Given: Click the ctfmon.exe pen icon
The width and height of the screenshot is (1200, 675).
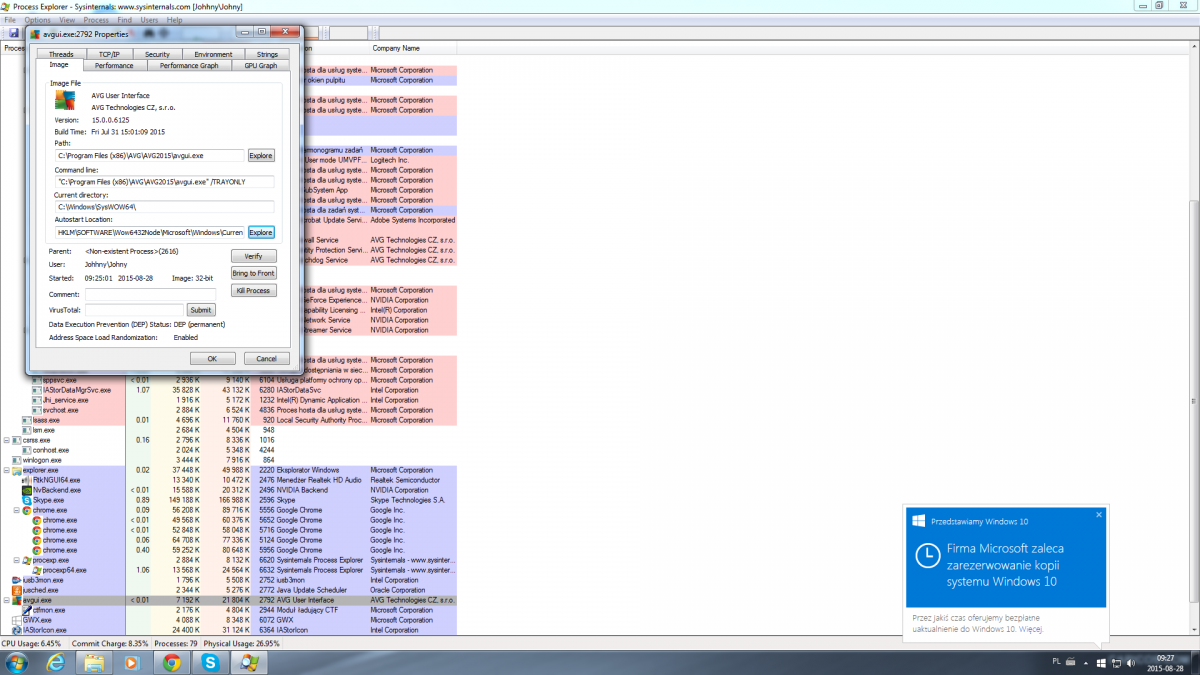Looking at the screenshot, I should click(26, 610).
